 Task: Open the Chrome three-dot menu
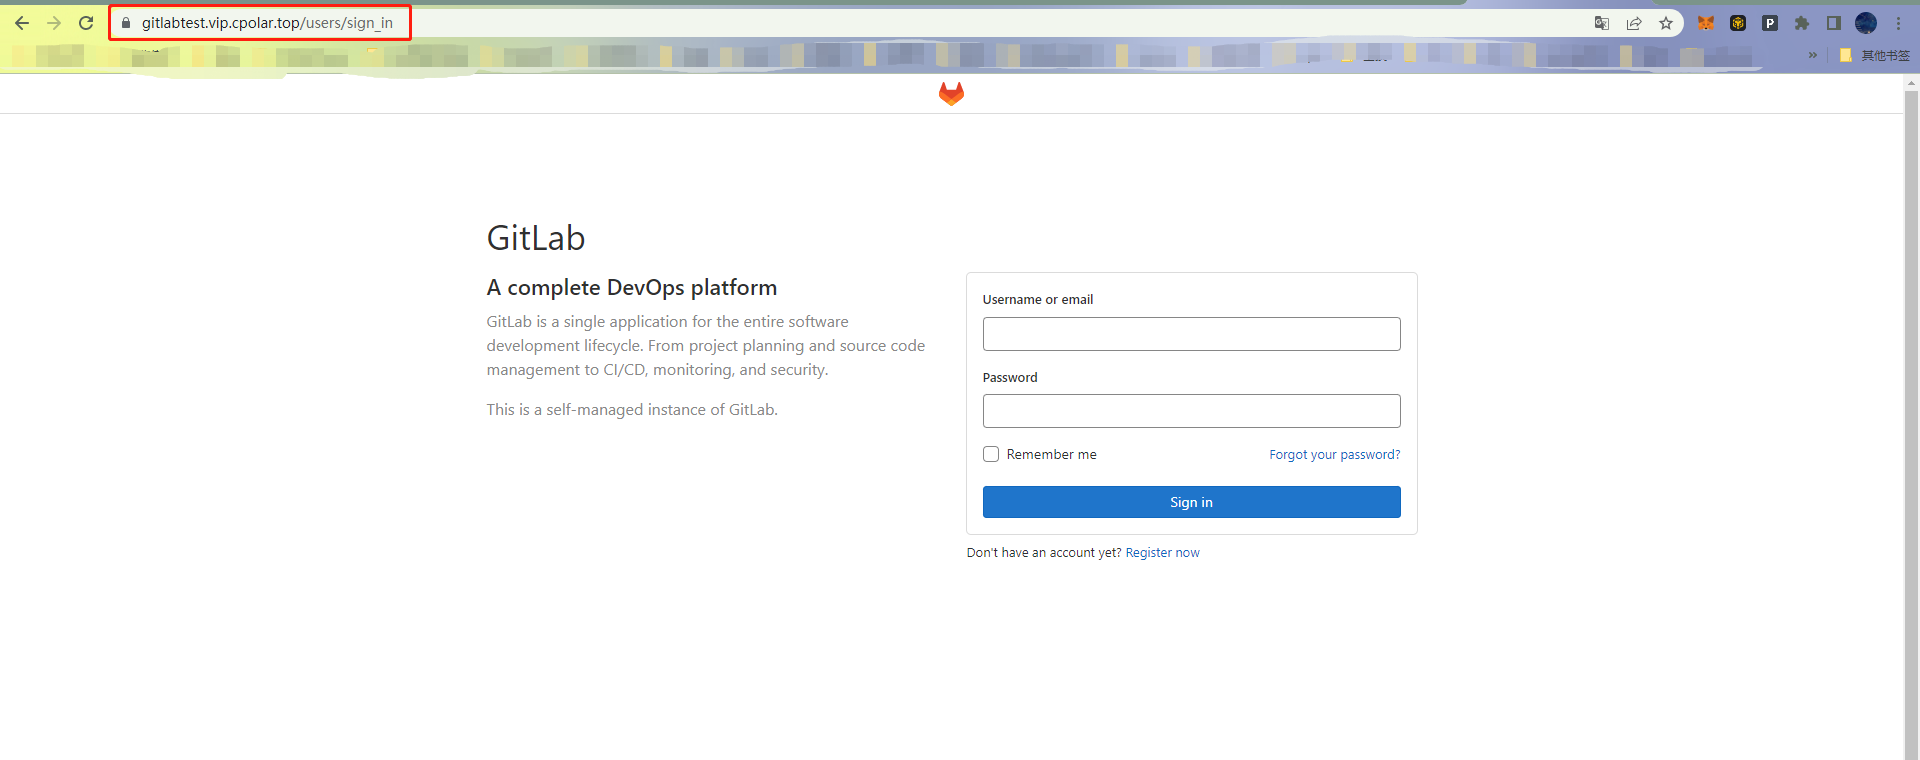point(1898,23)
